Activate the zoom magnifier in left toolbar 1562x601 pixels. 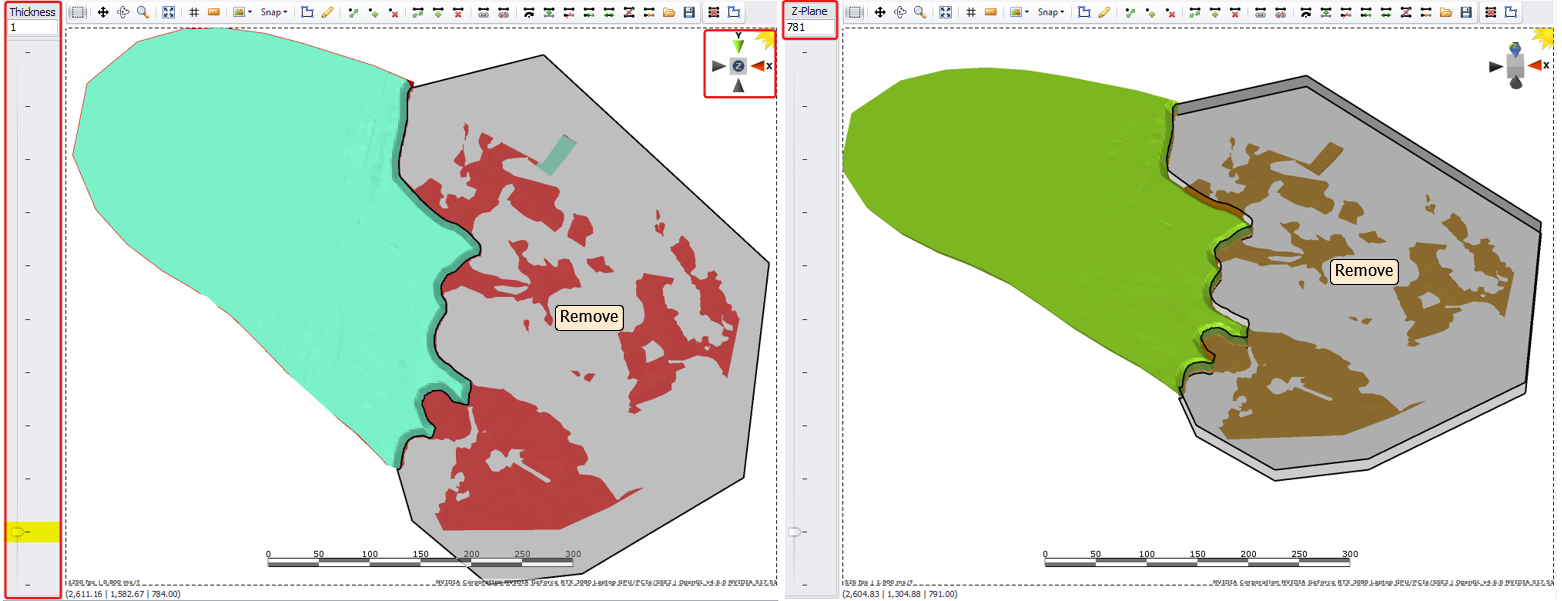pos(143,12)
